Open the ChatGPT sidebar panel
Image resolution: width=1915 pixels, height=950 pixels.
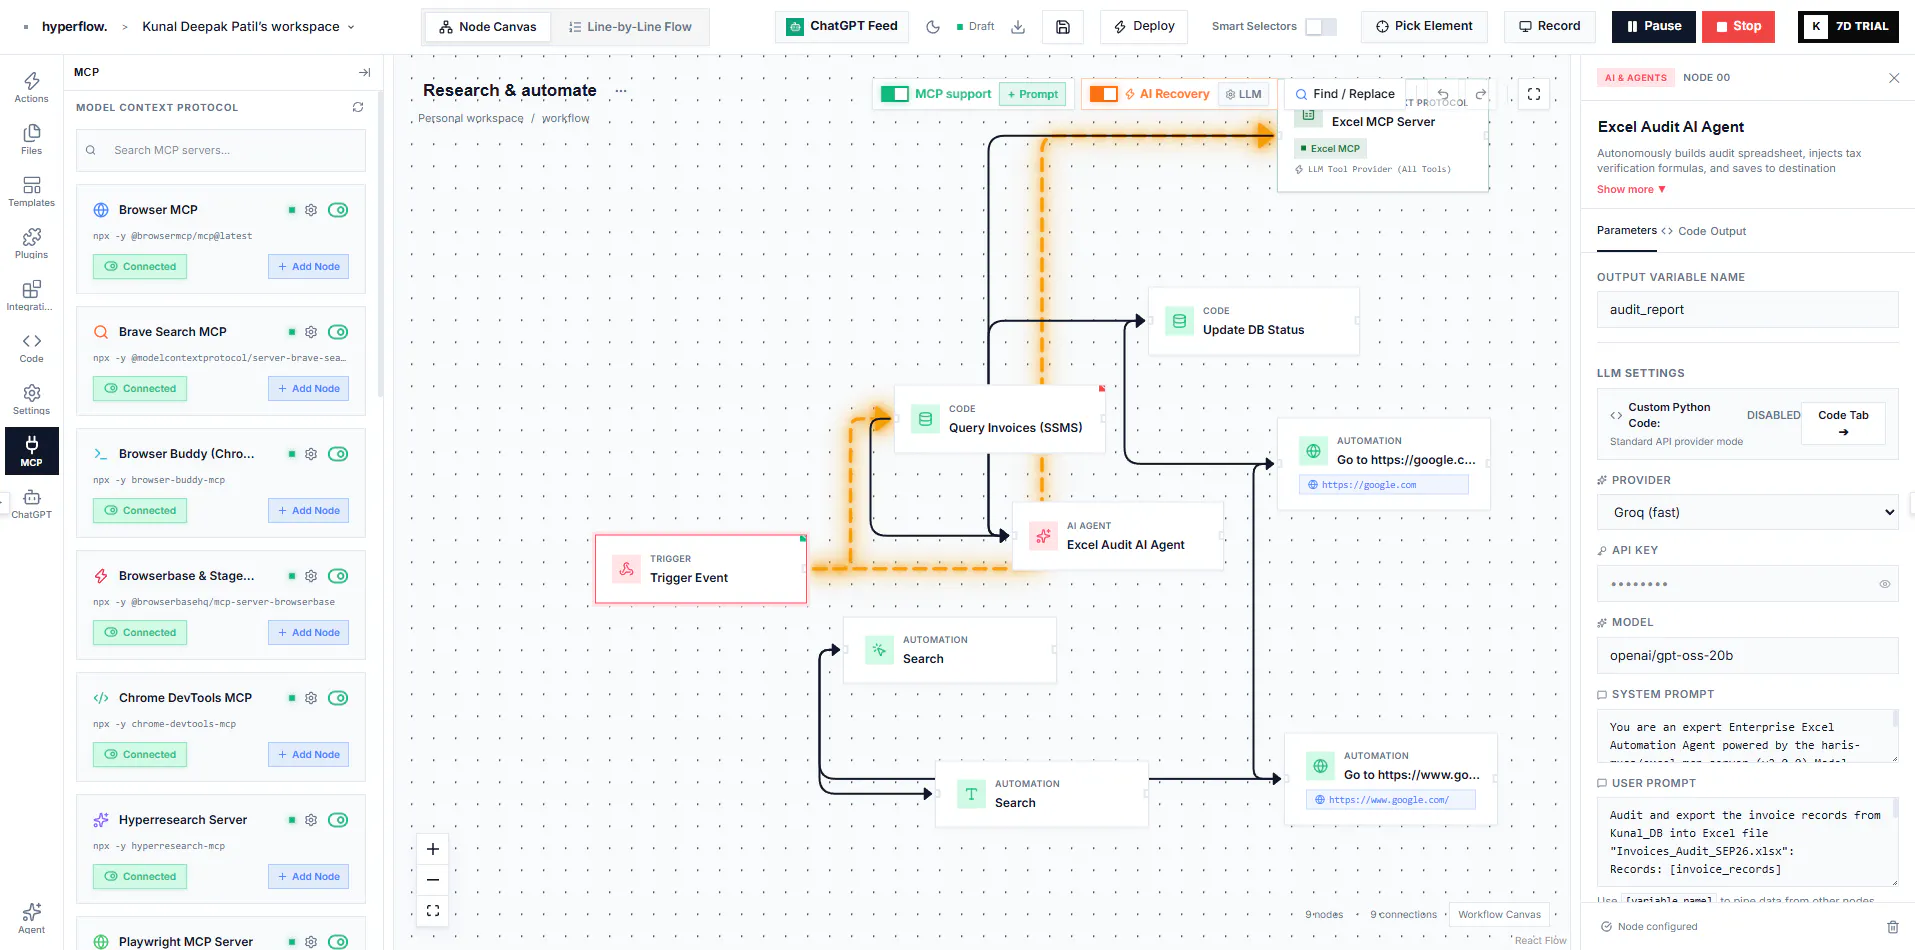pyautogui.click(x=31, y=503)
